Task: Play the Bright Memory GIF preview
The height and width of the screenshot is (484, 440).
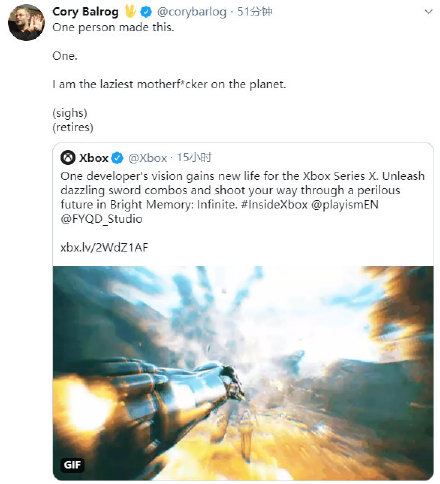Action: (x=243, y=373)
